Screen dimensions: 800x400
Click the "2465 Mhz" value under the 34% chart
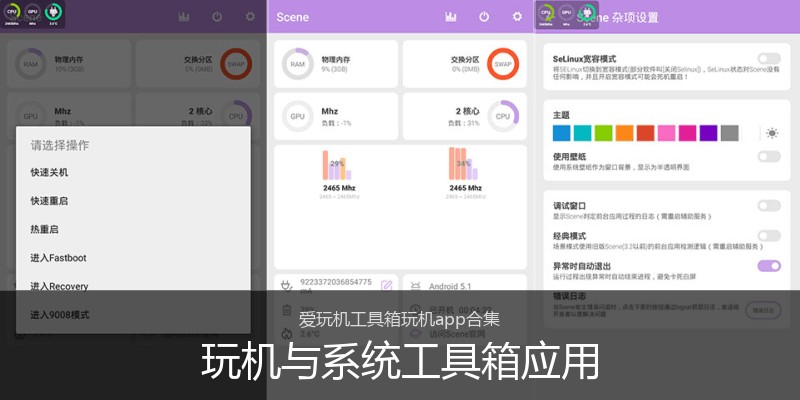[x=465, y=188]
